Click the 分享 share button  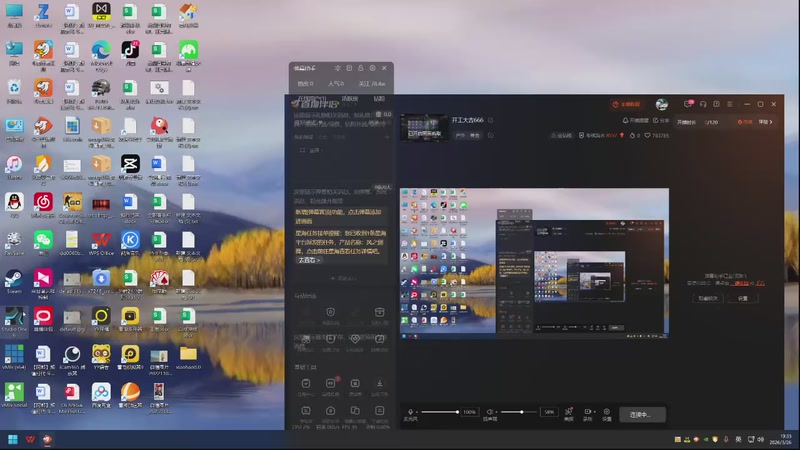point(661,120)
